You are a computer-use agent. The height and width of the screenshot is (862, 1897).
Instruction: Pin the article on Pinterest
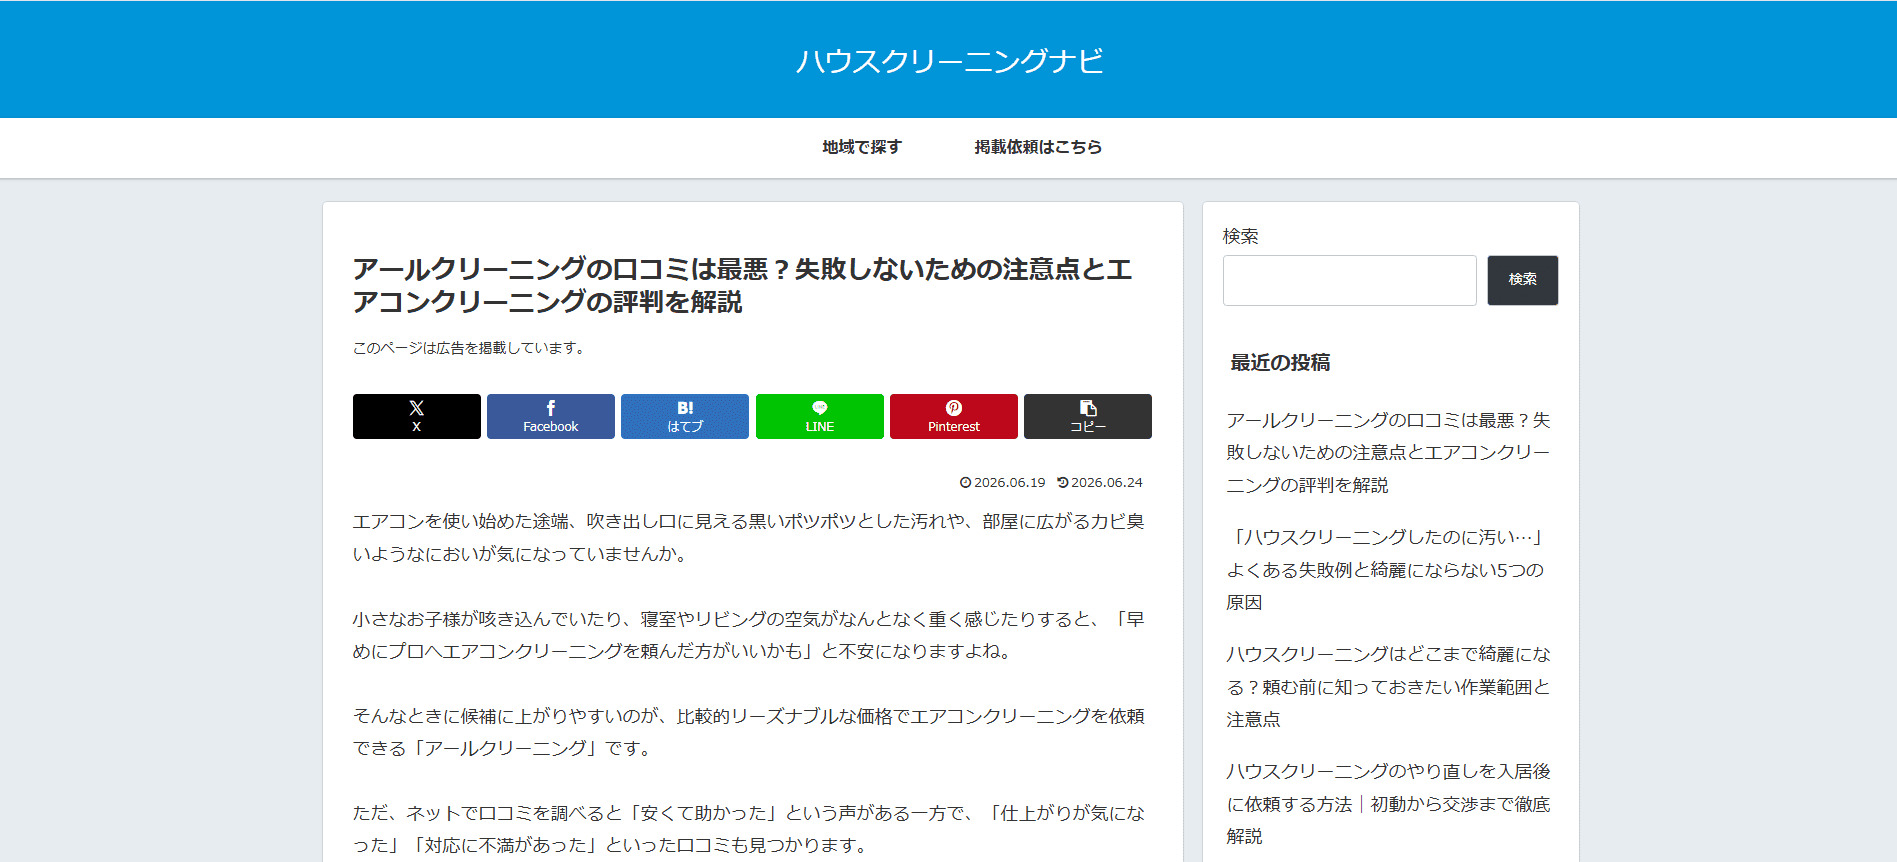[x=954, y=416]
